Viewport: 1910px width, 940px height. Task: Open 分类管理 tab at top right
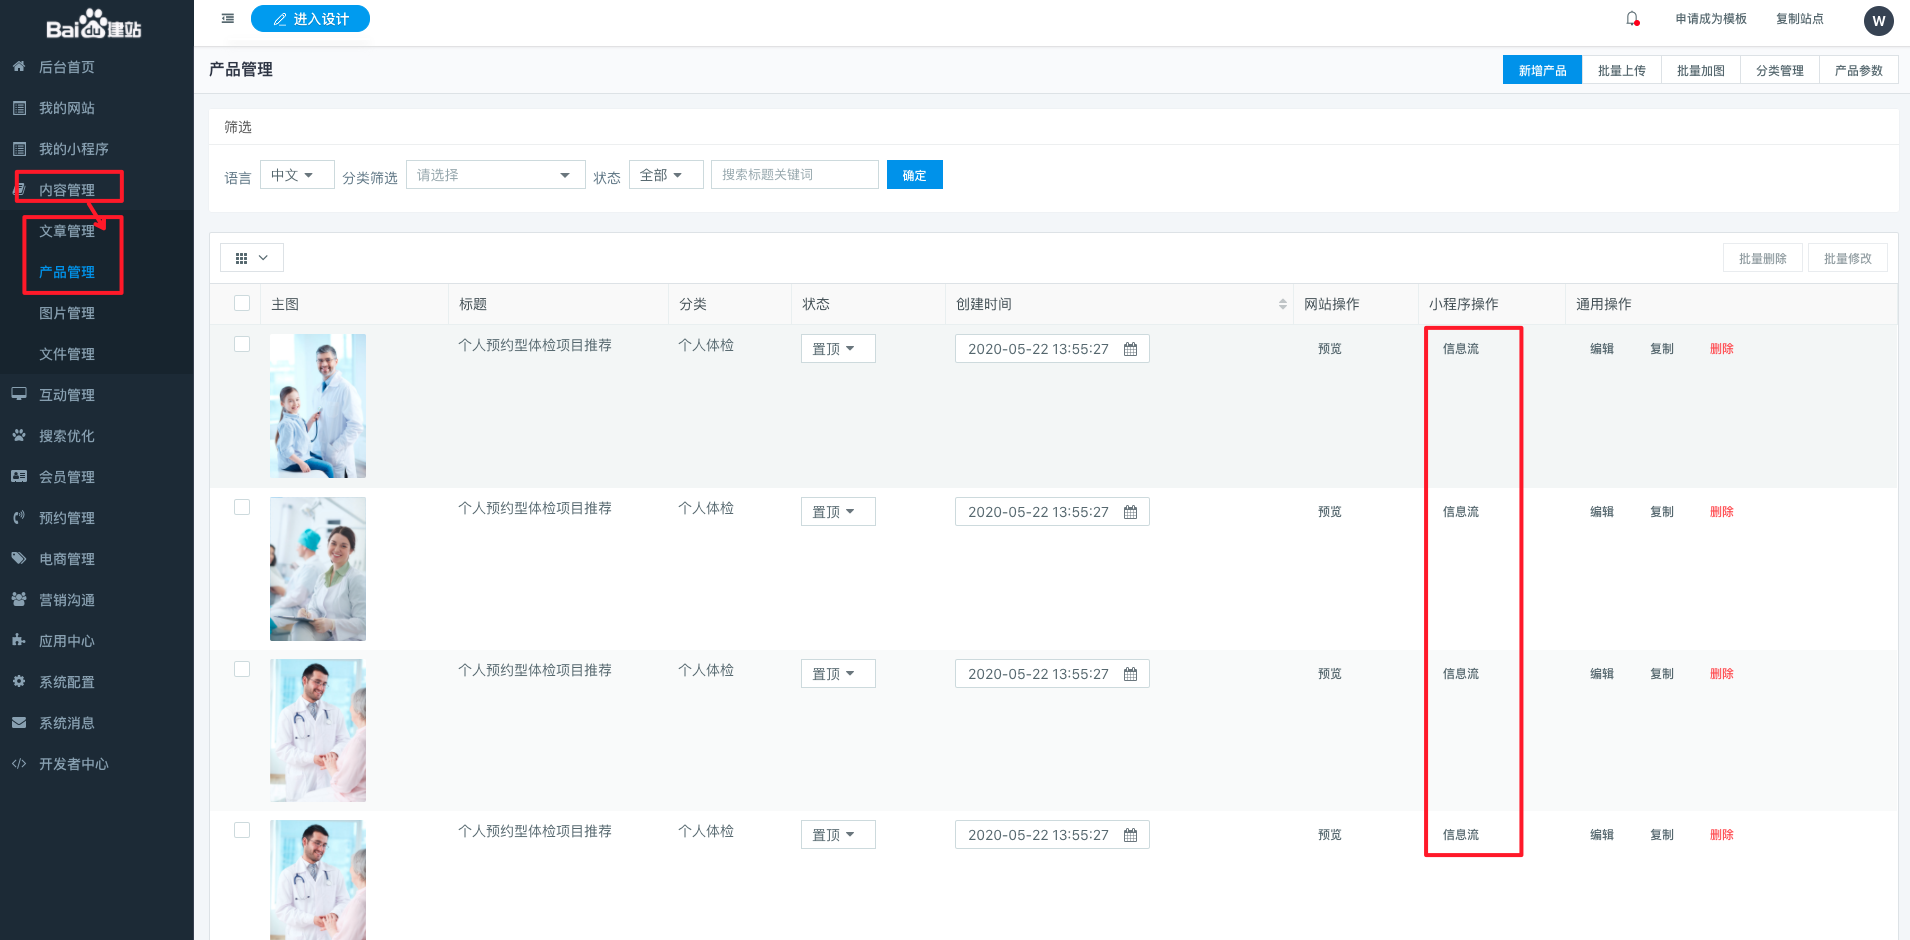(1779, 70)
